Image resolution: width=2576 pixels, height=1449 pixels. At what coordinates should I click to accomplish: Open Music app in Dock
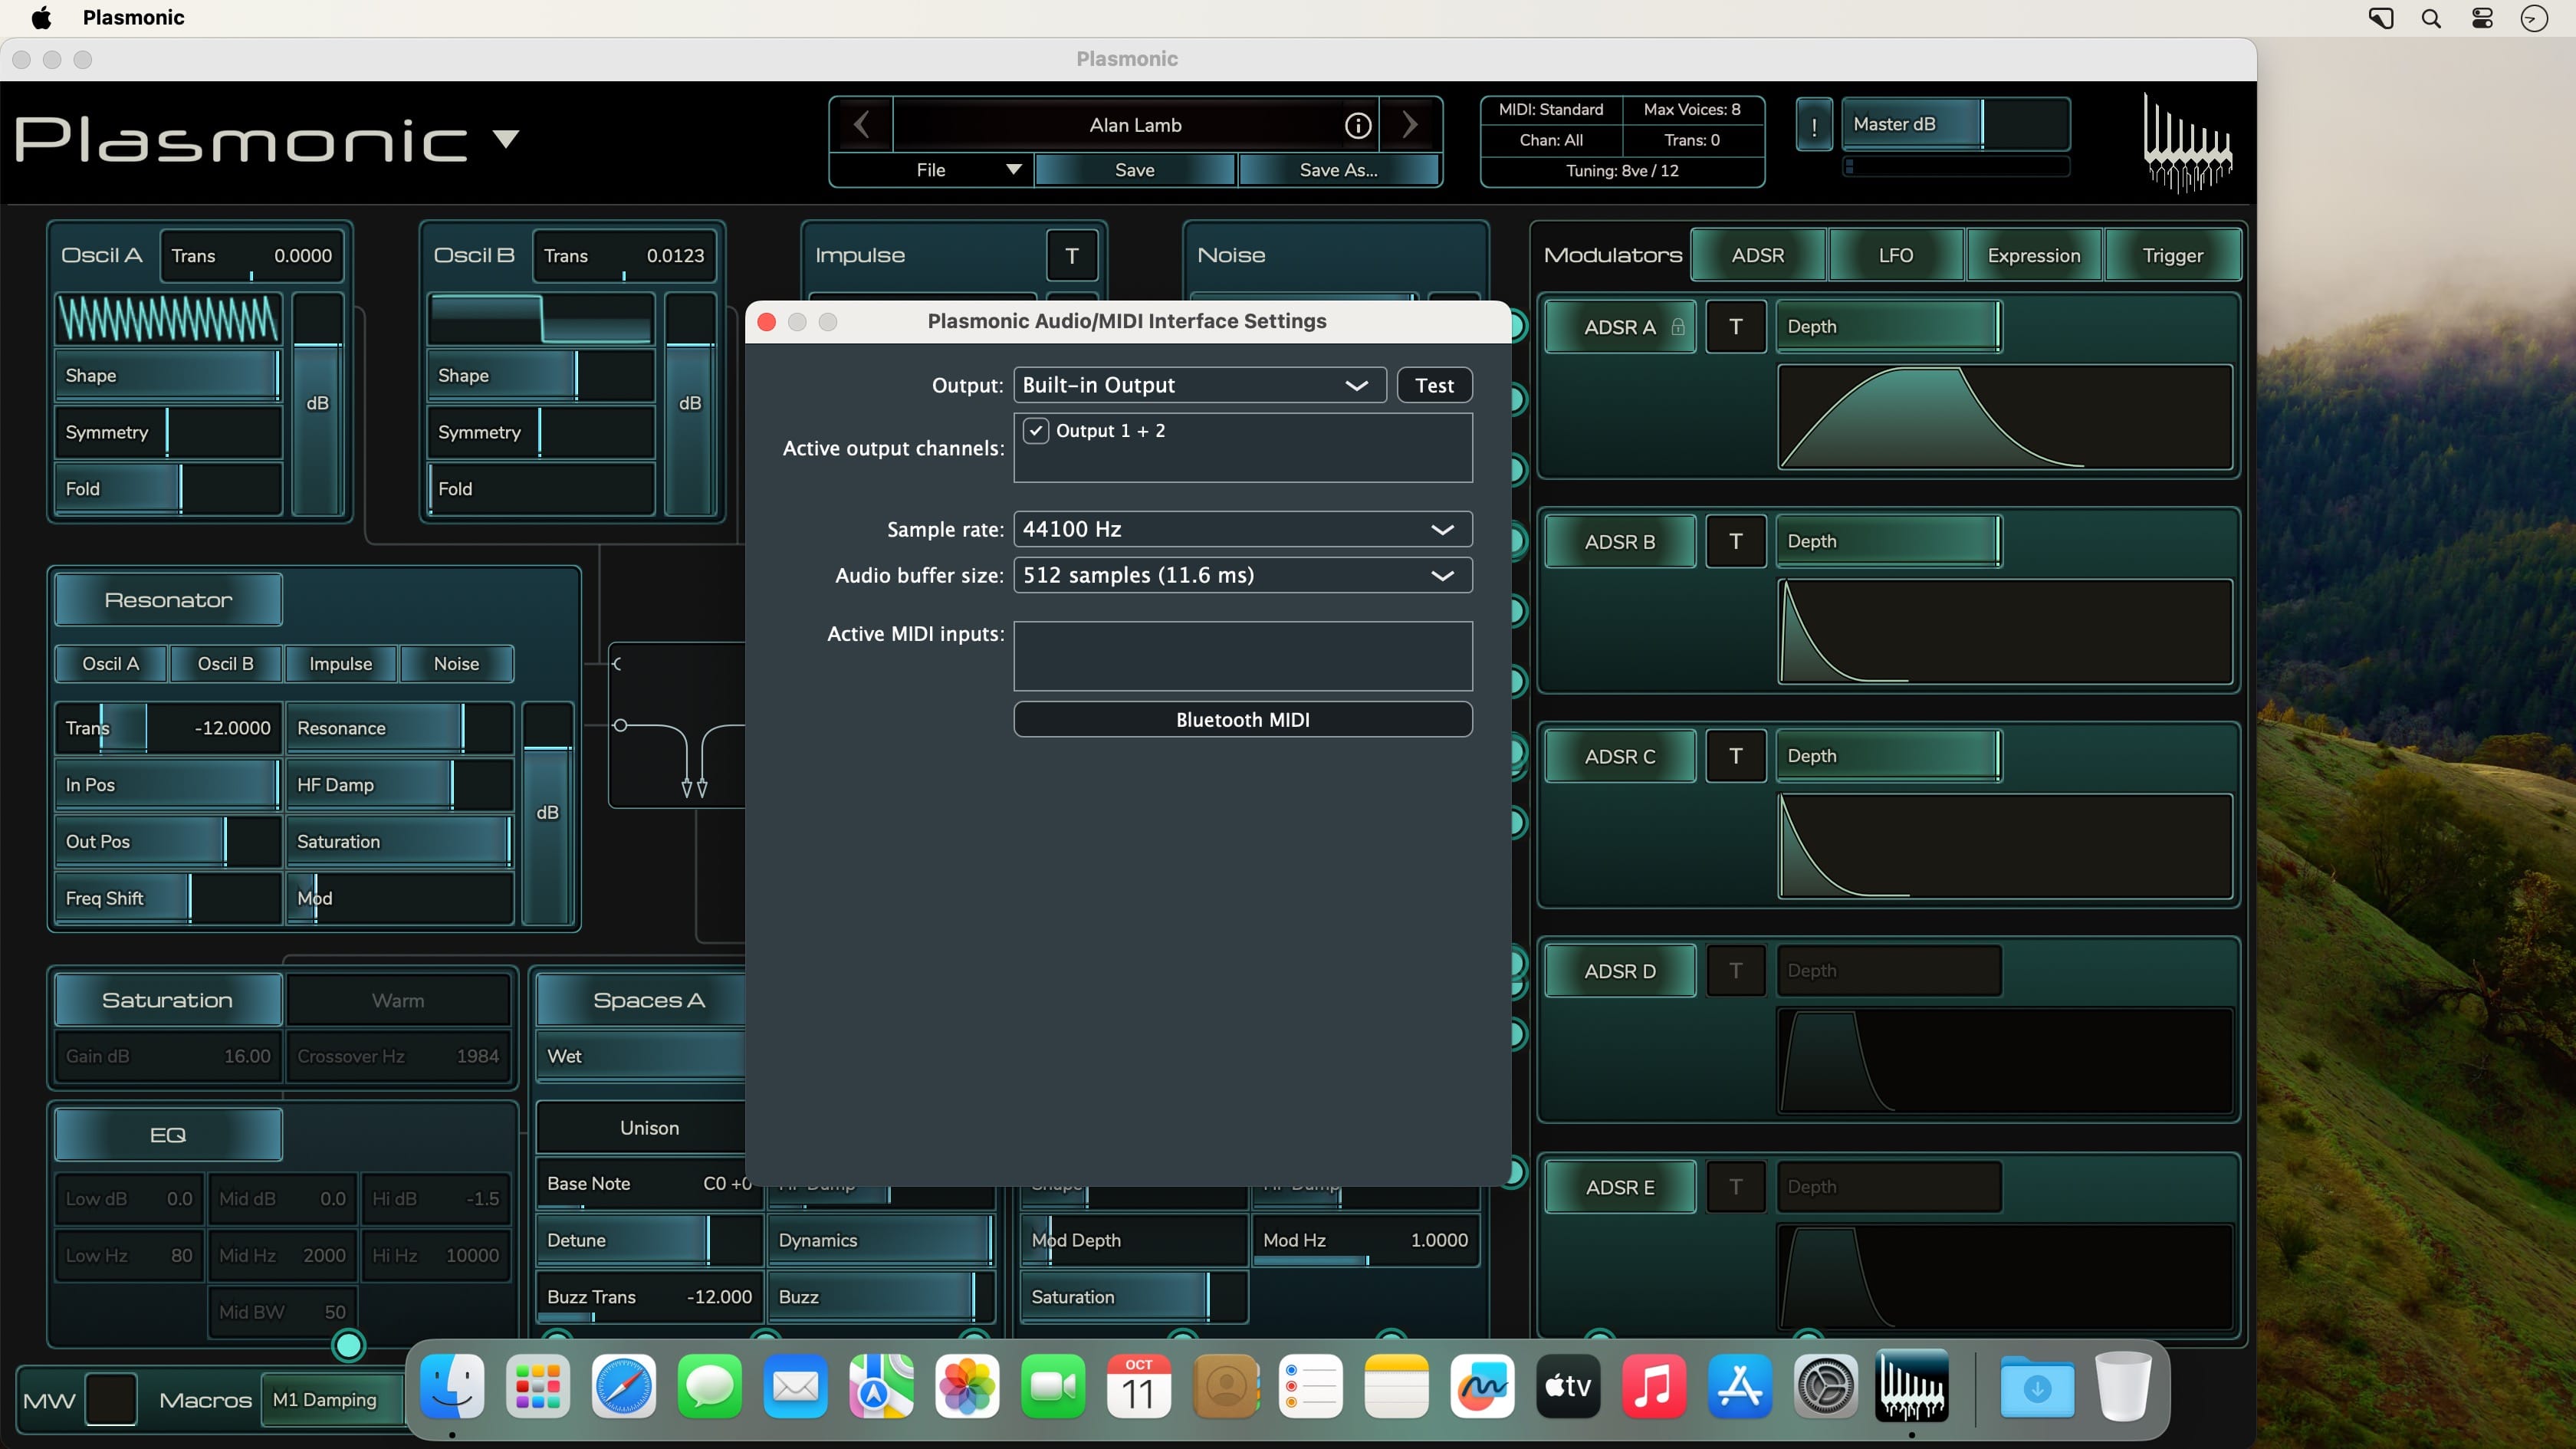point(1653,1386)
